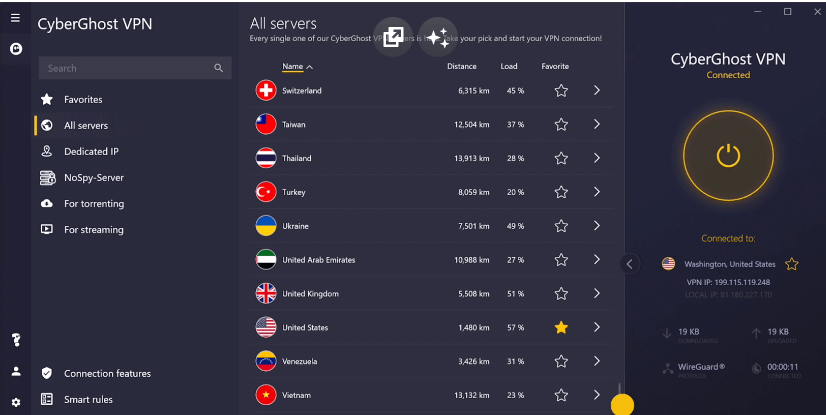Expand the Turkey server list

coord(596,192)
